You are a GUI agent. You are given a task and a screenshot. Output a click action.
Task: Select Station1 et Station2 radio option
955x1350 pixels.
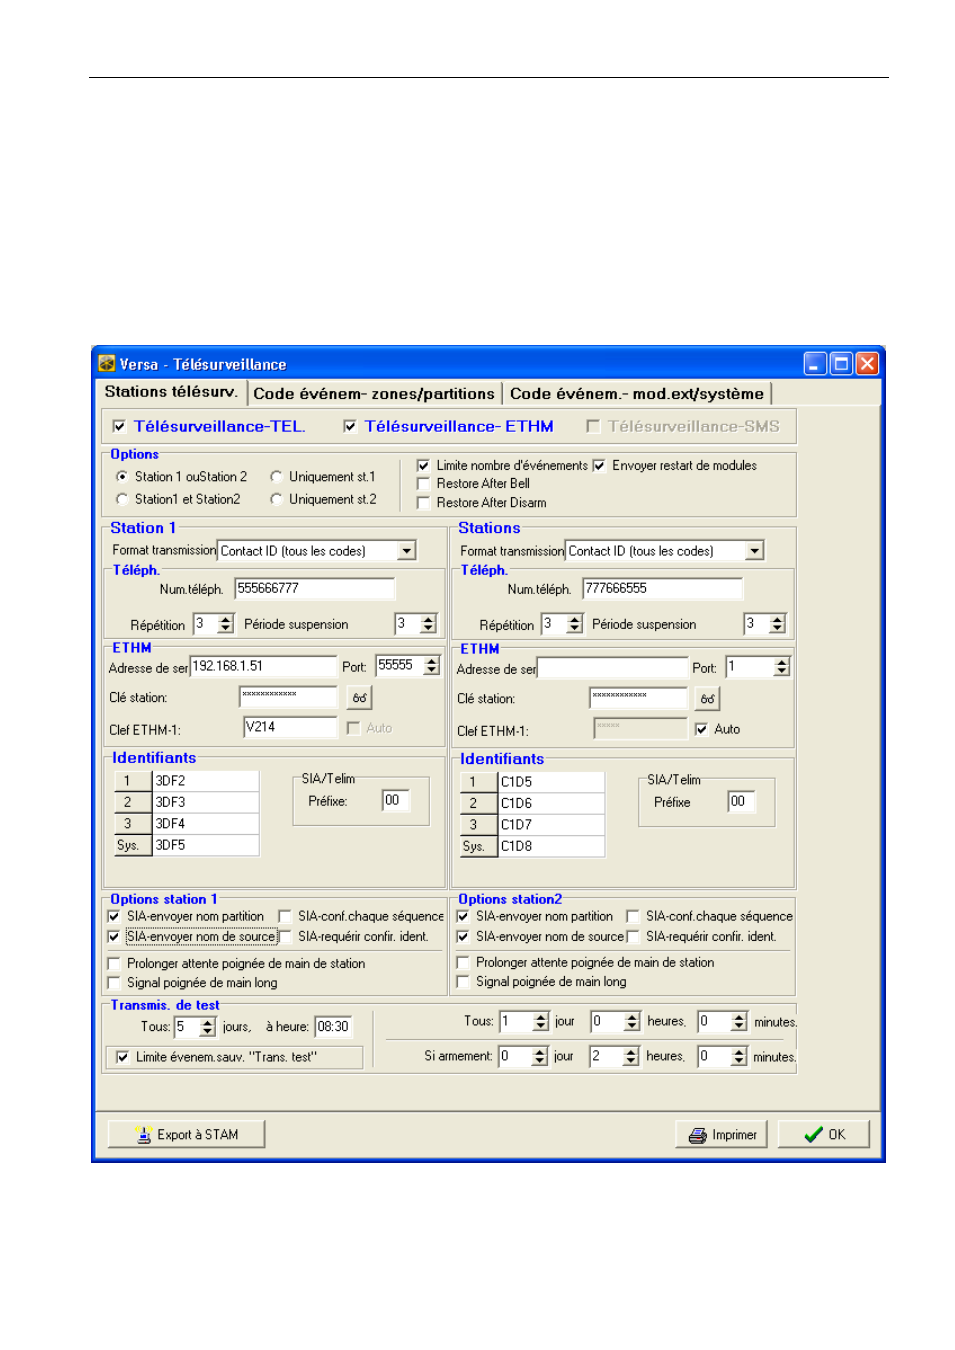[122, 499]
